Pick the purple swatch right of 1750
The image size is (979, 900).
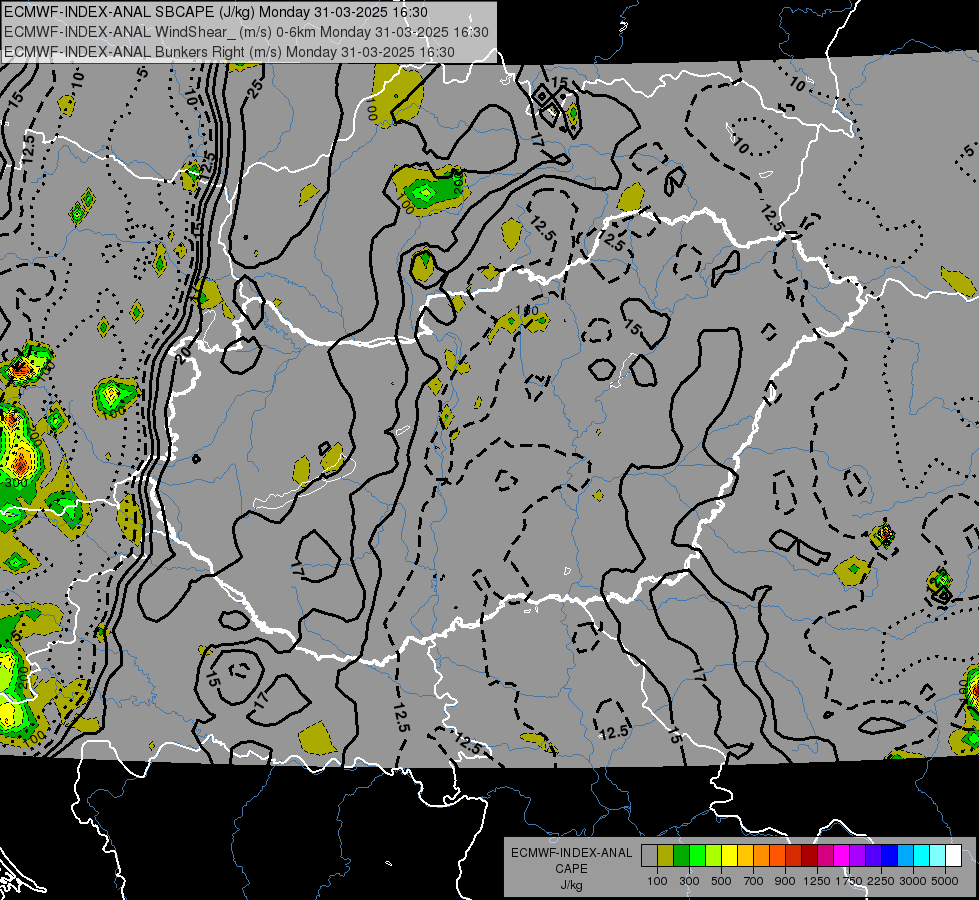tap(857, 855)
